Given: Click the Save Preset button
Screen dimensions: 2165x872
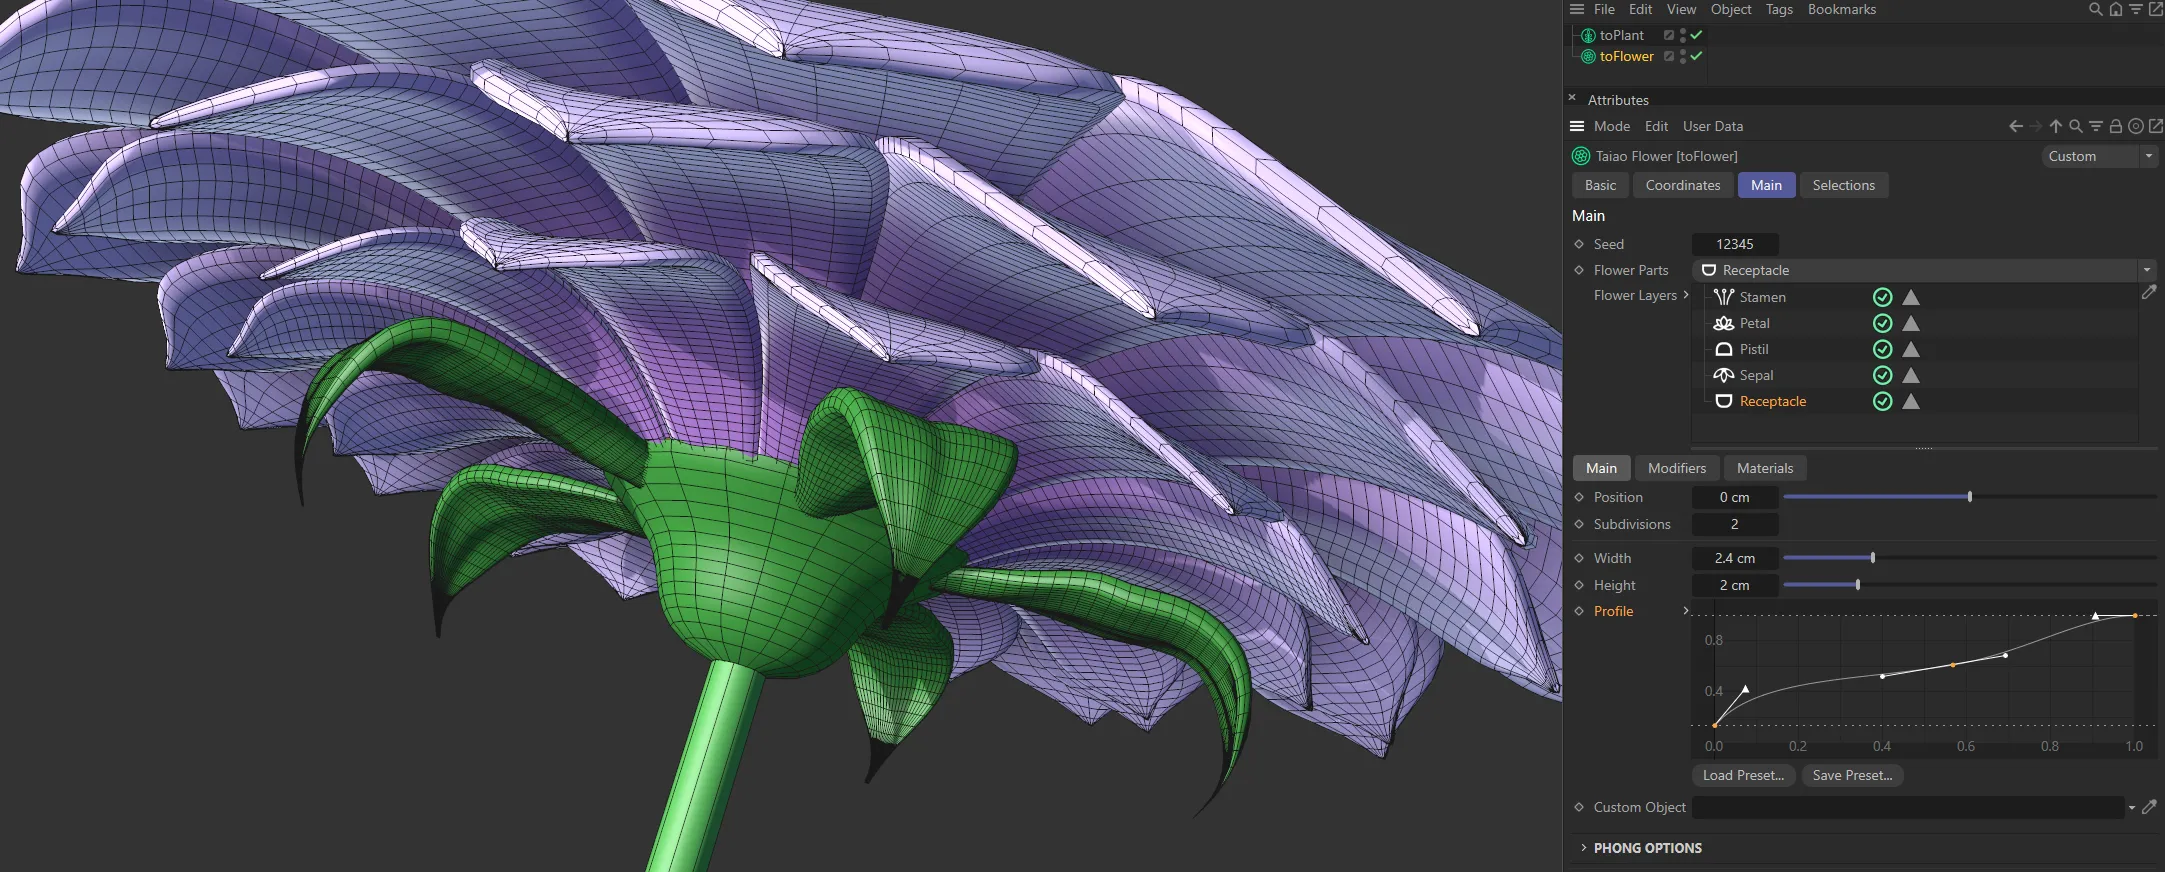Looking at the screenshot, I should click(1852, 775).
